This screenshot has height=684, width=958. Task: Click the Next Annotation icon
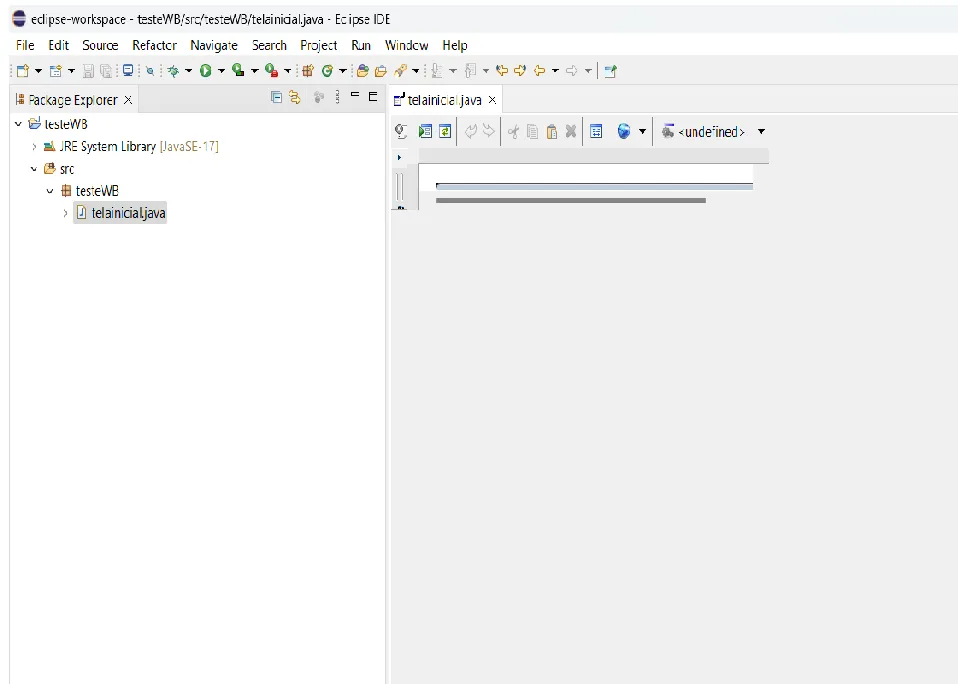coord(437,71)
